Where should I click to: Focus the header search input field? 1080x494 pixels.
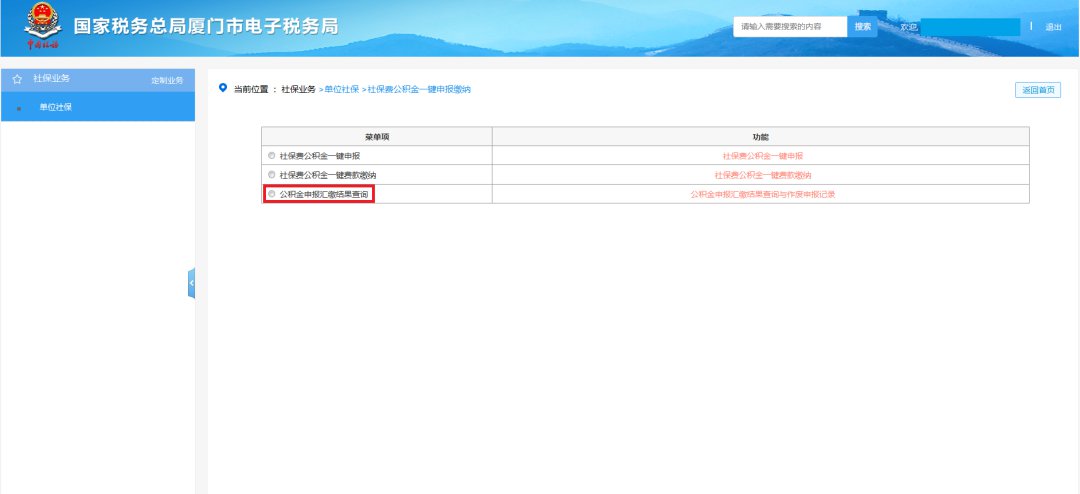pyautogui.click(x=790, y=27)
